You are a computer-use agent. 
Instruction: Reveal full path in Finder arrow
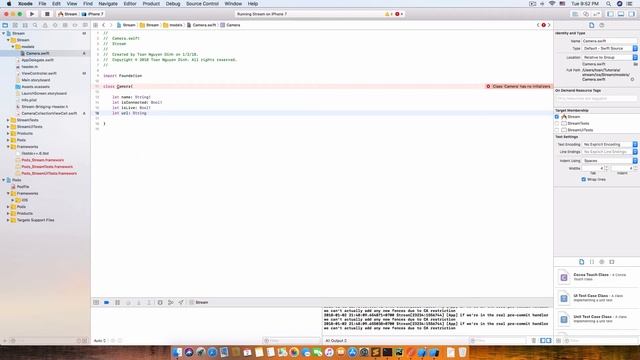632,80
